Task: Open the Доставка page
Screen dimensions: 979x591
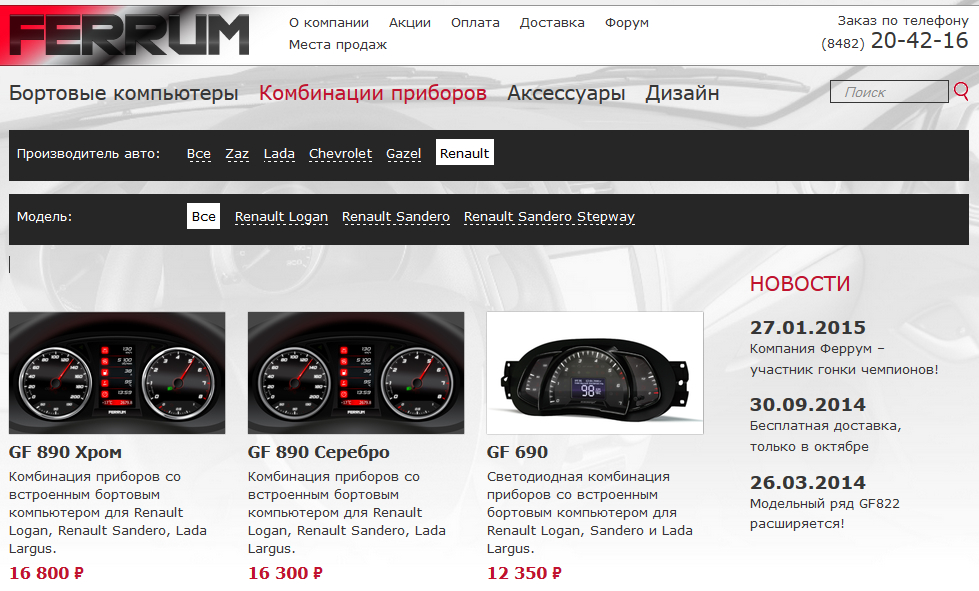Action: pos(552,22)
